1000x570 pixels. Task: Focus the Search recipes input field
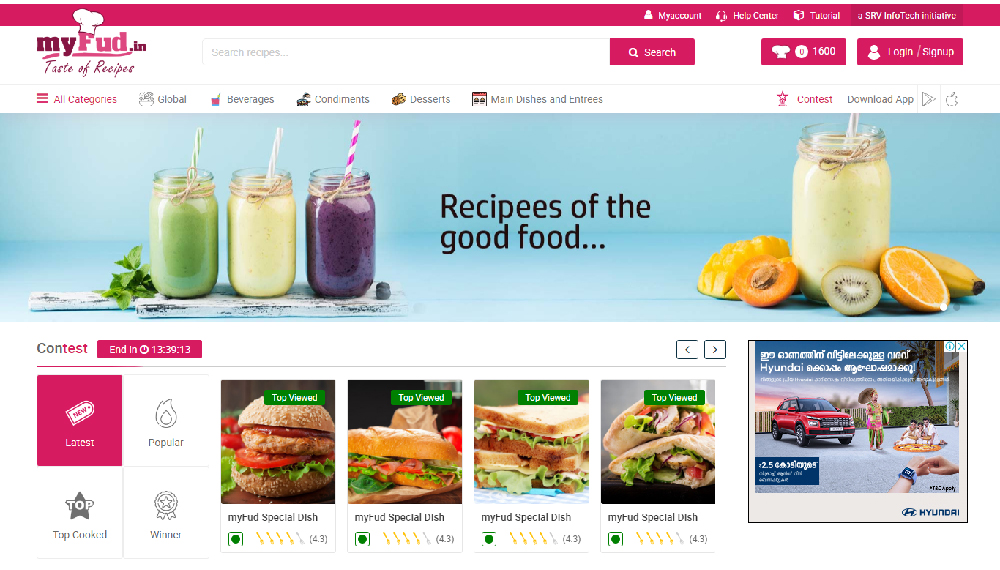point(406,52)
